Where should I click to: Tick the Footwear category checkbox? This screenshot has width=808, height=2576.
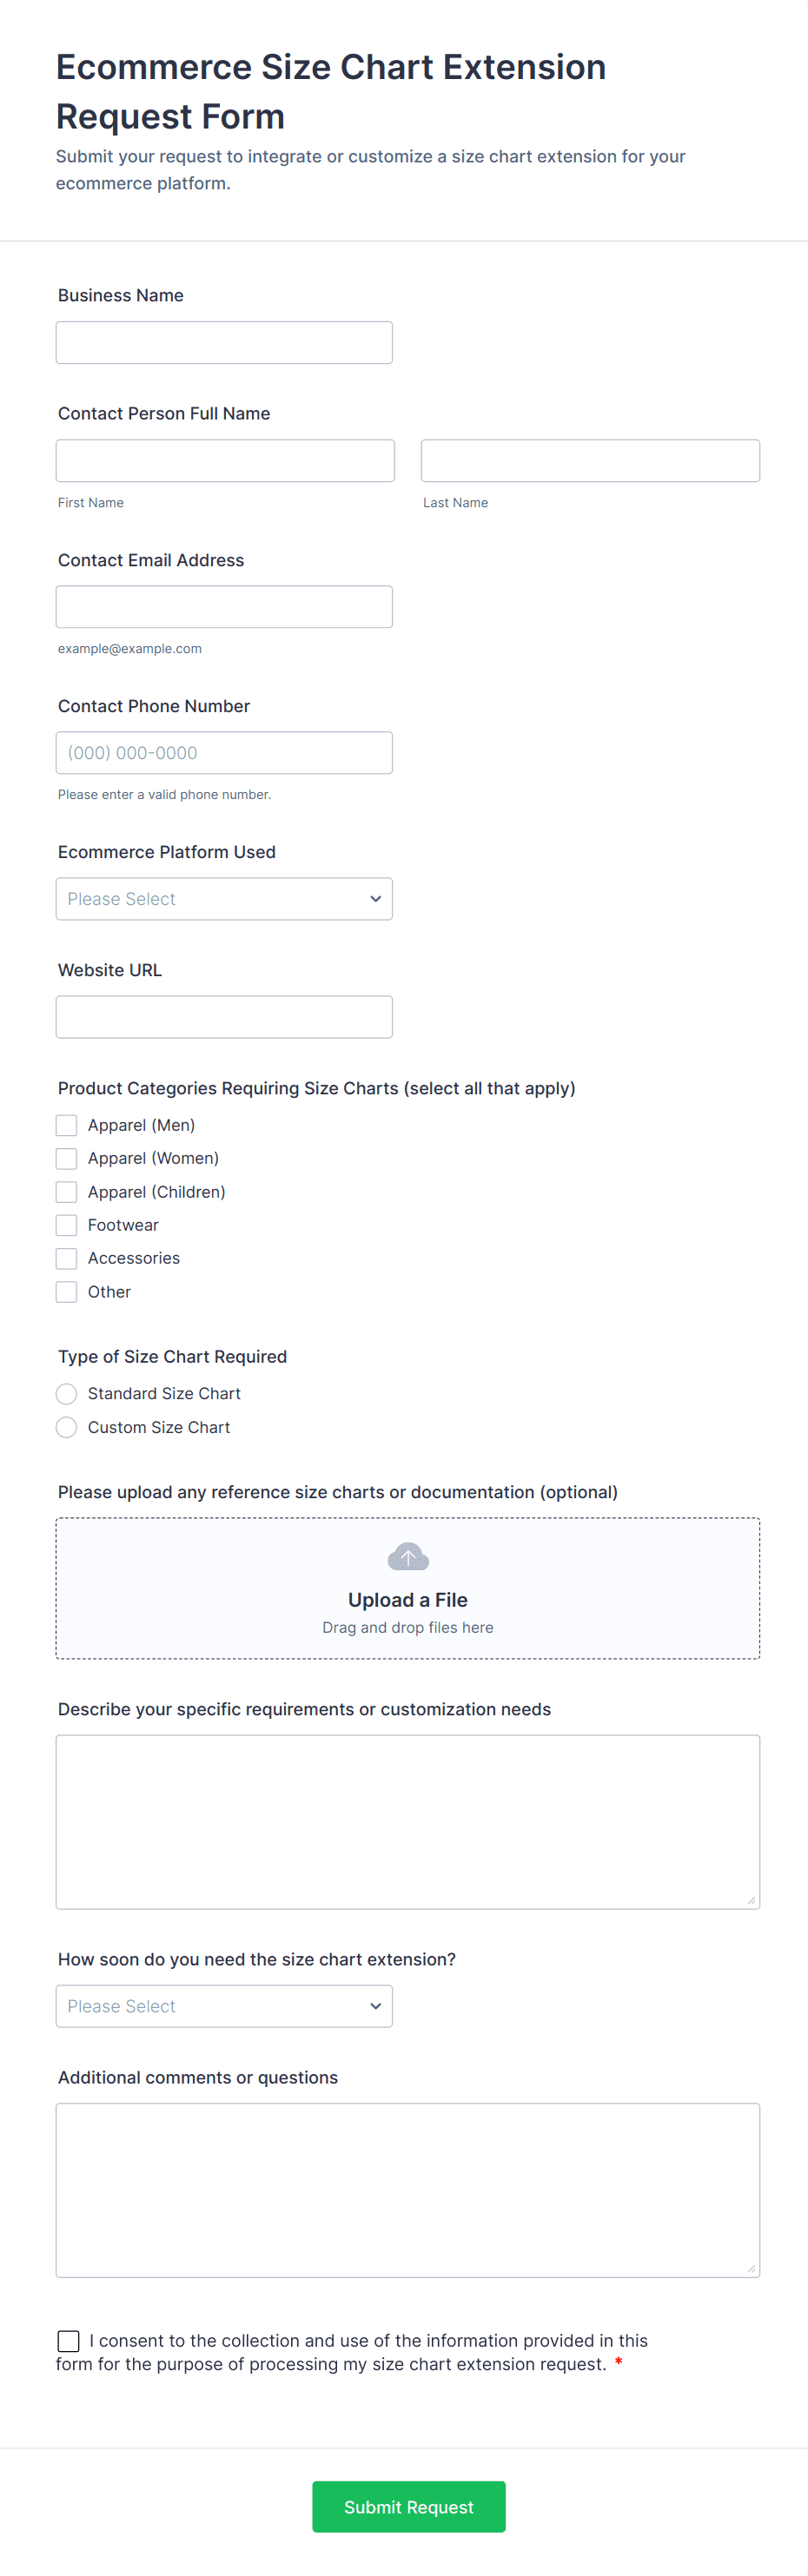67,1225
